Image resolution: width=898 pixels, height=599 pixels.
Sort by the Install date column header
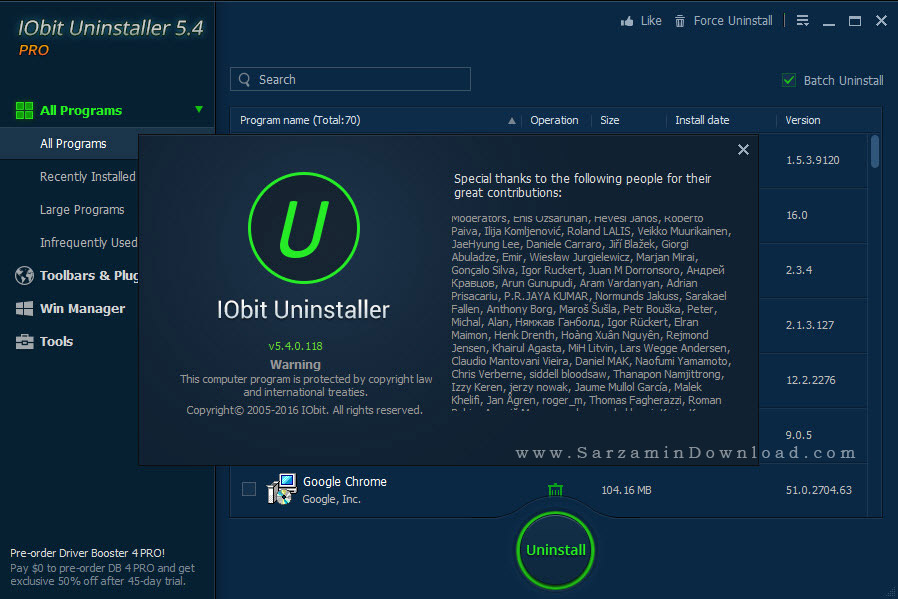click(x=702, y=120)
